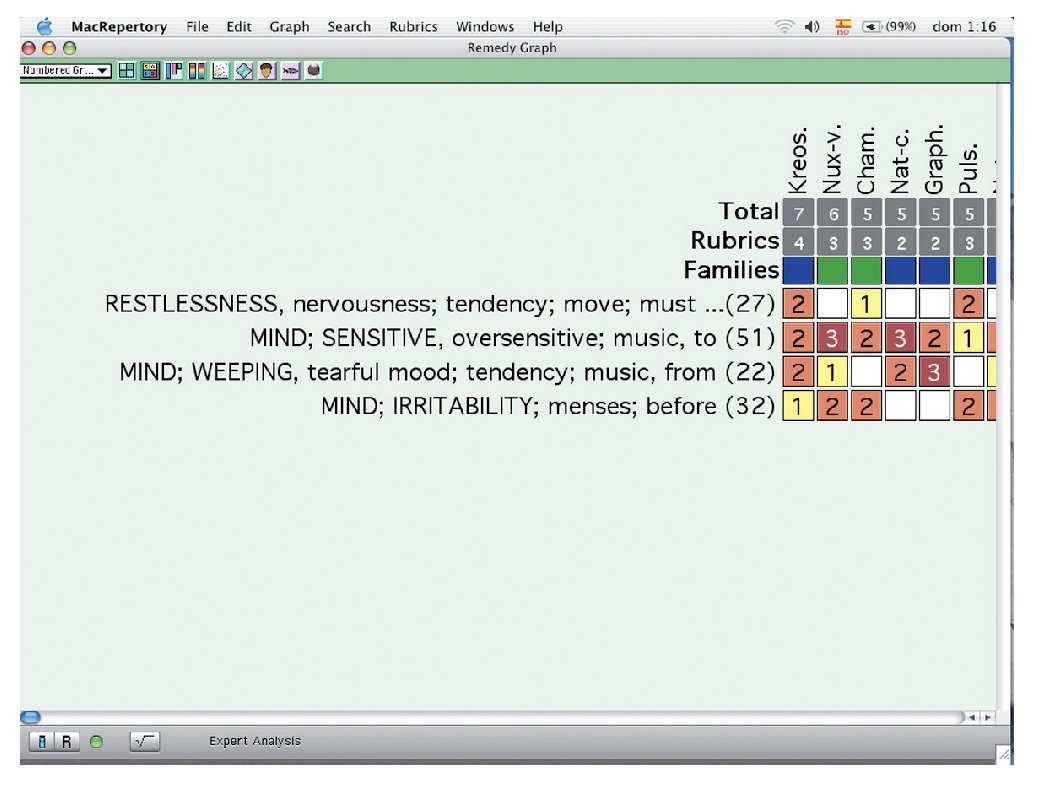Open the battery status menu showing 99%

click(x=889, y=27)
